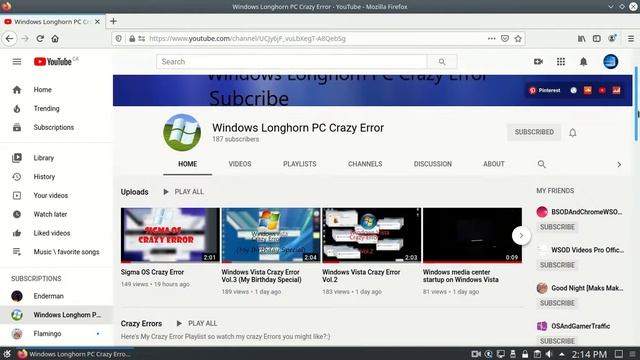Reload the page in Firefox
Screen dimensions: 640x360
(40, 39)
